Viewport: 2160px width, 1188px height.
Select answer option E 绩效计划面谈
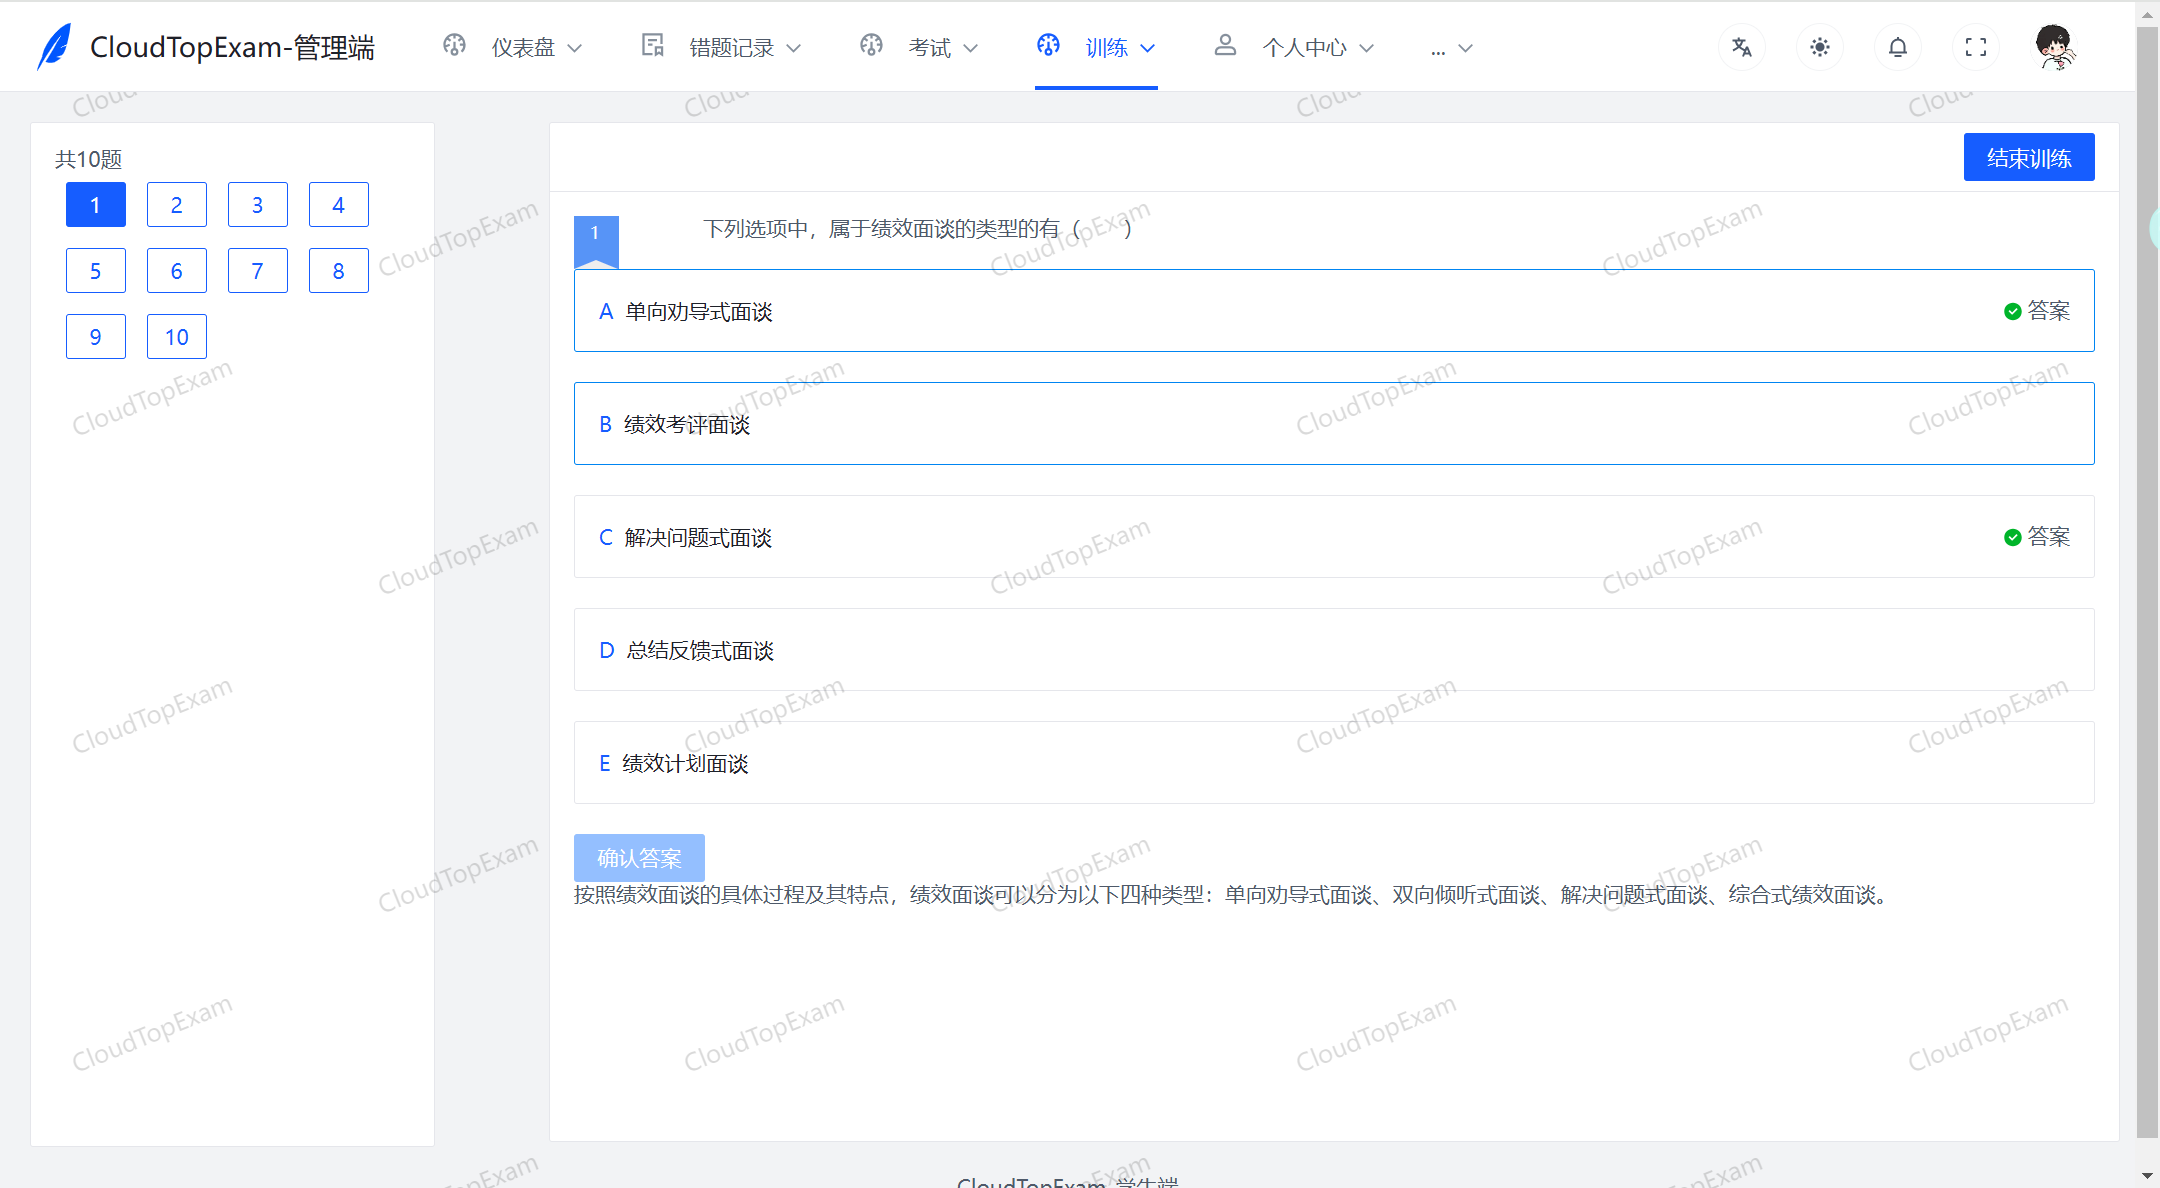click(1334, 762)
